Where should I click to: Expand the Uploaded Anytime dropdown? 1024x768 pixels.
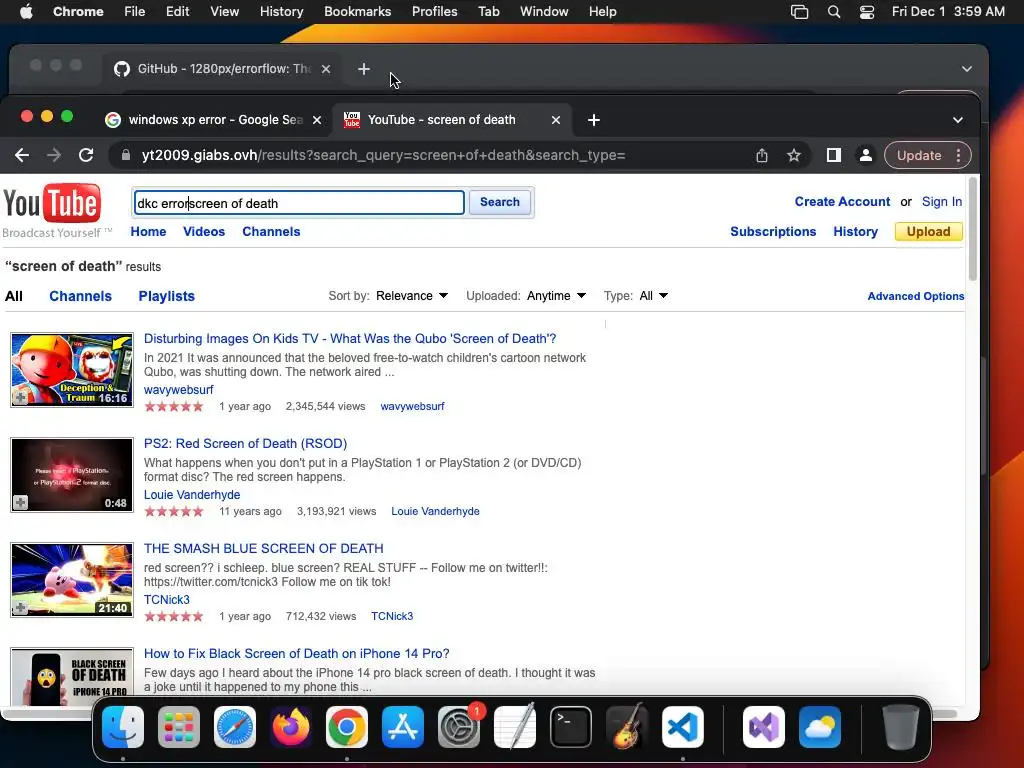[x=556, y=296]
